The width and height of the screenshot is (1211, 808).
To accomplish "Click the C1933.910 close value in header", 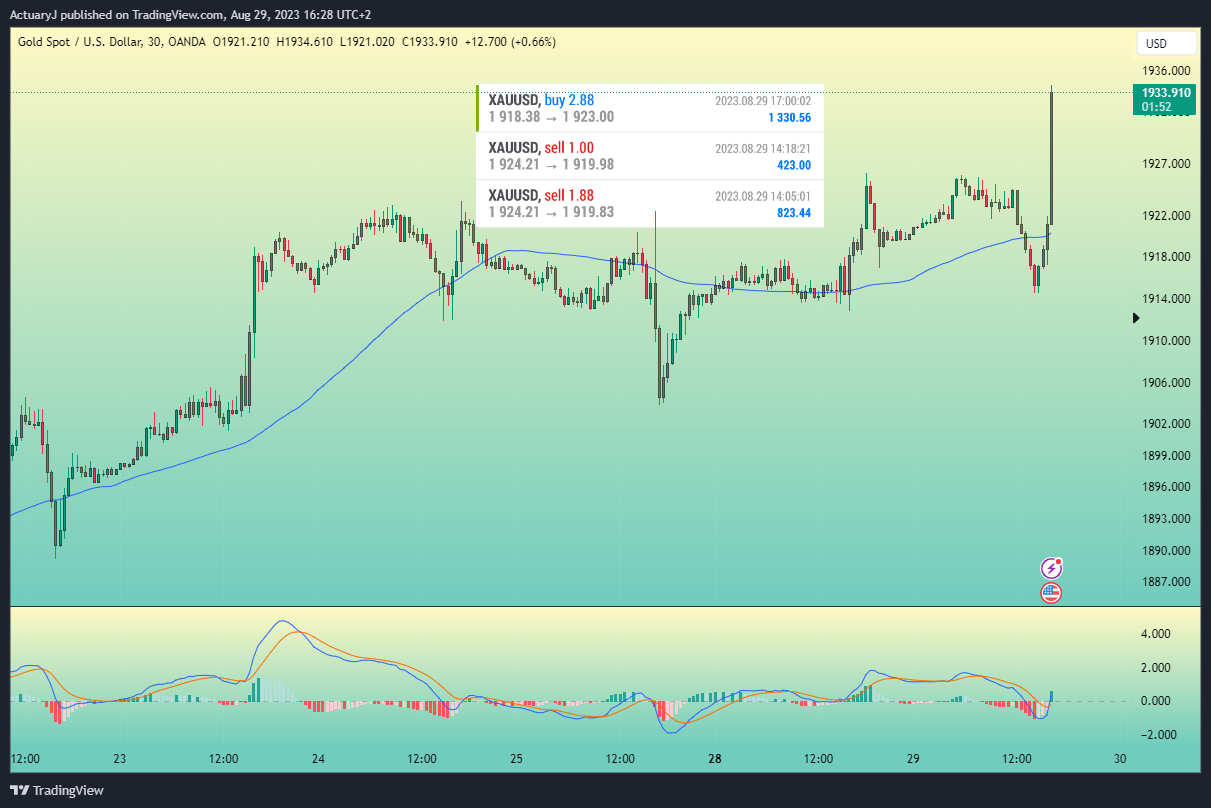I will [428, 42].
